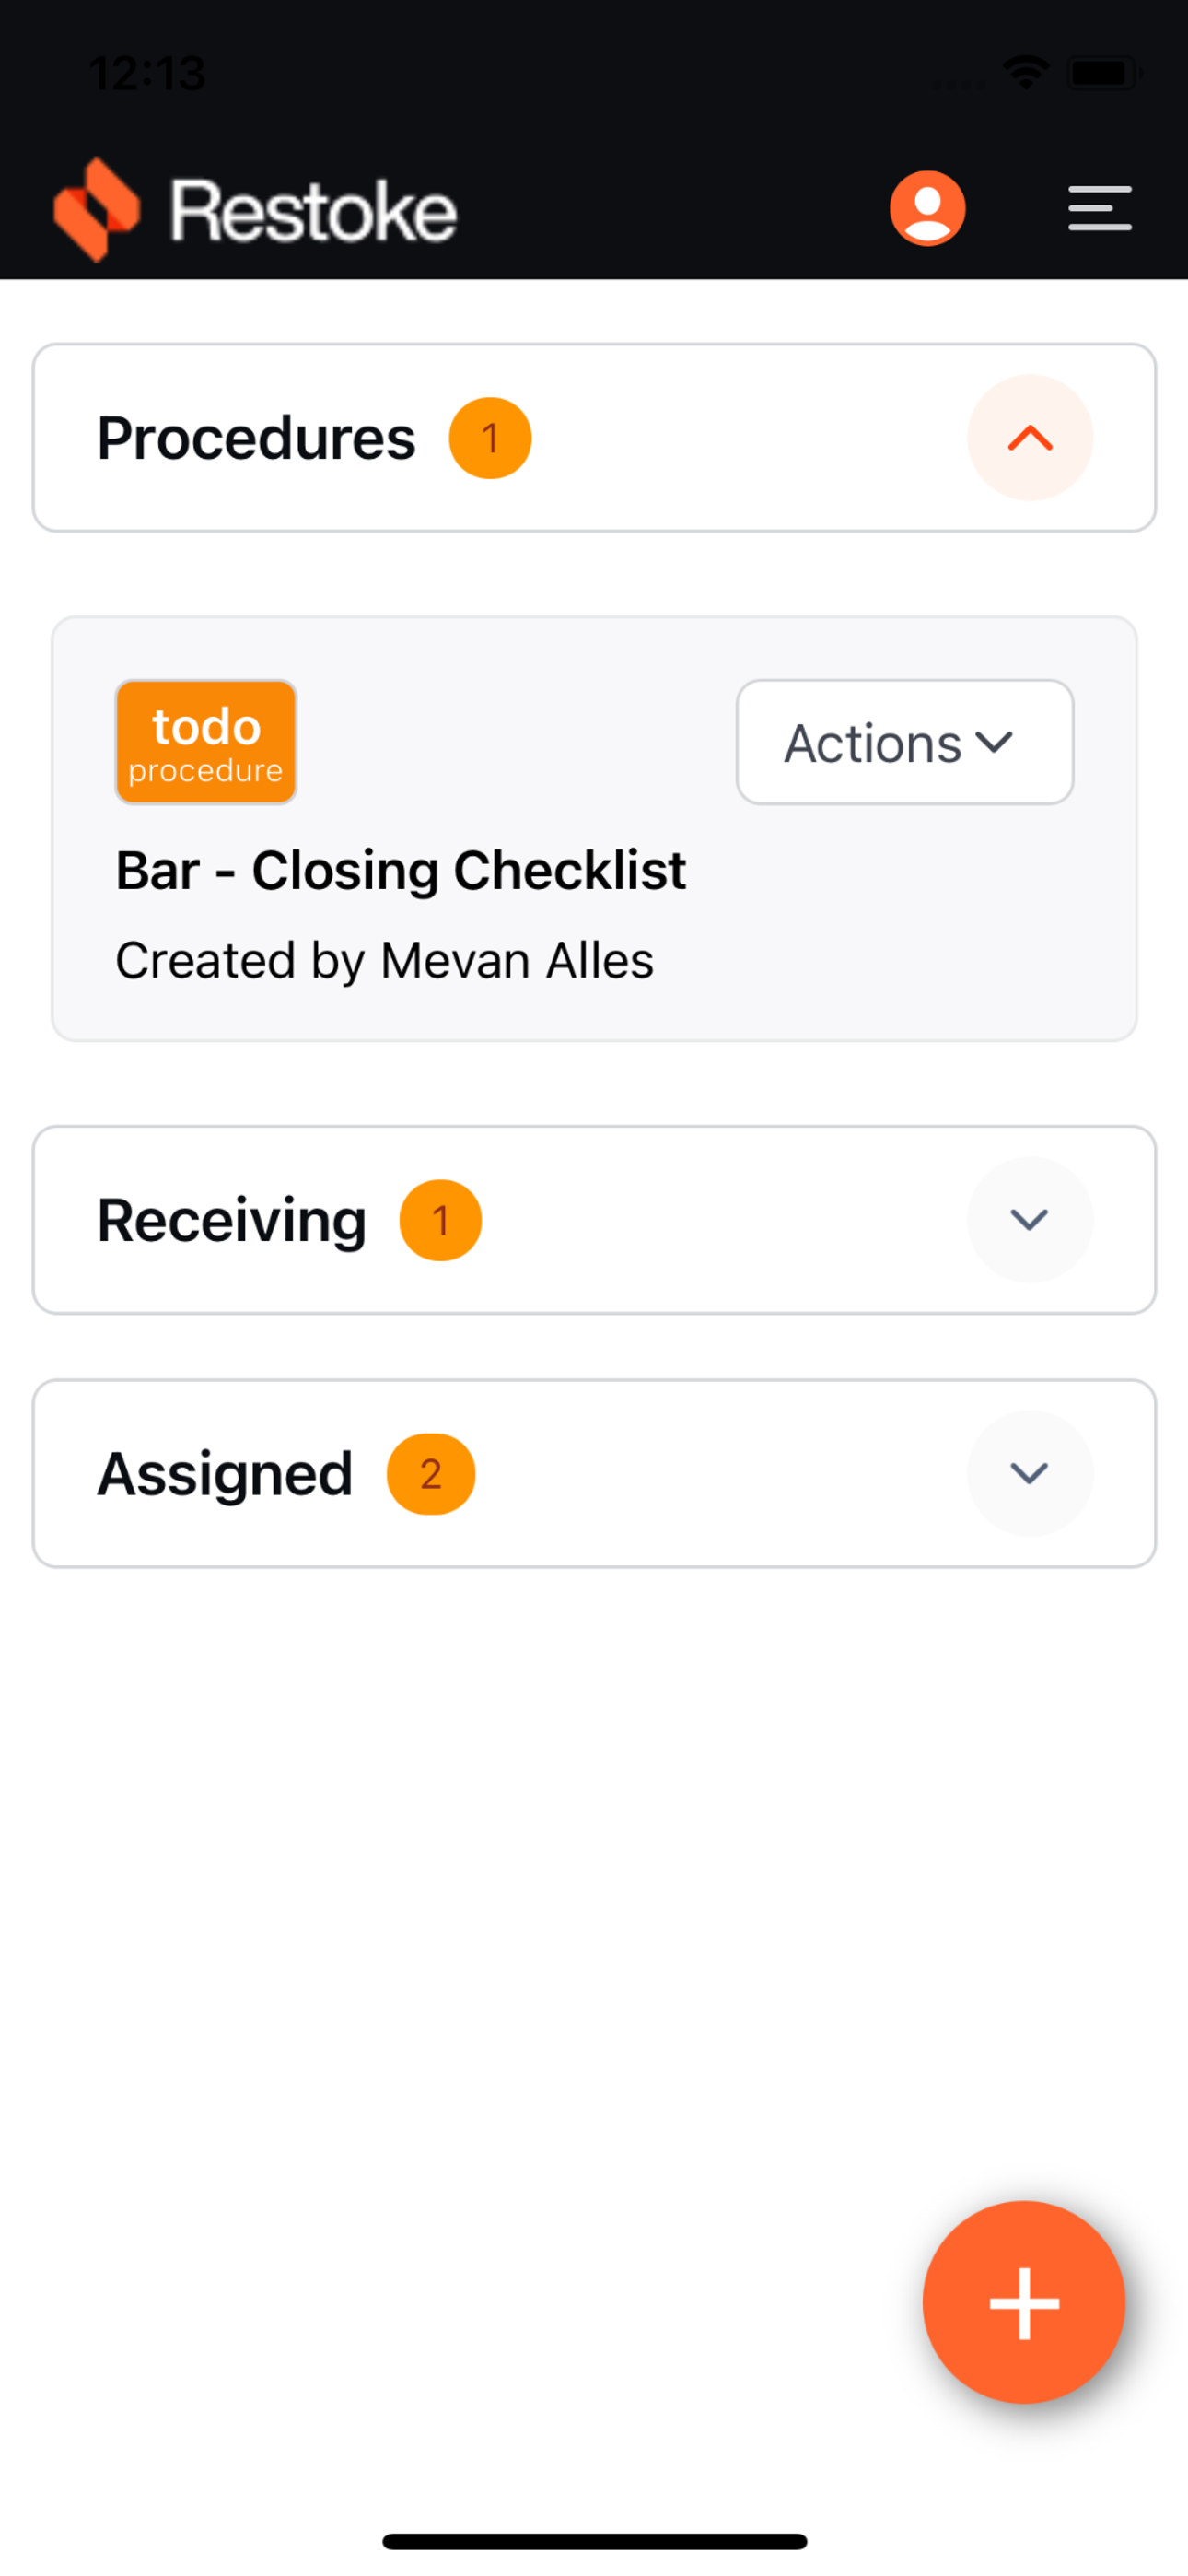This screenshot has height=2576, width=1188.
Task: Tap the Procedures section heading
Action: click(x=256, y=438)
